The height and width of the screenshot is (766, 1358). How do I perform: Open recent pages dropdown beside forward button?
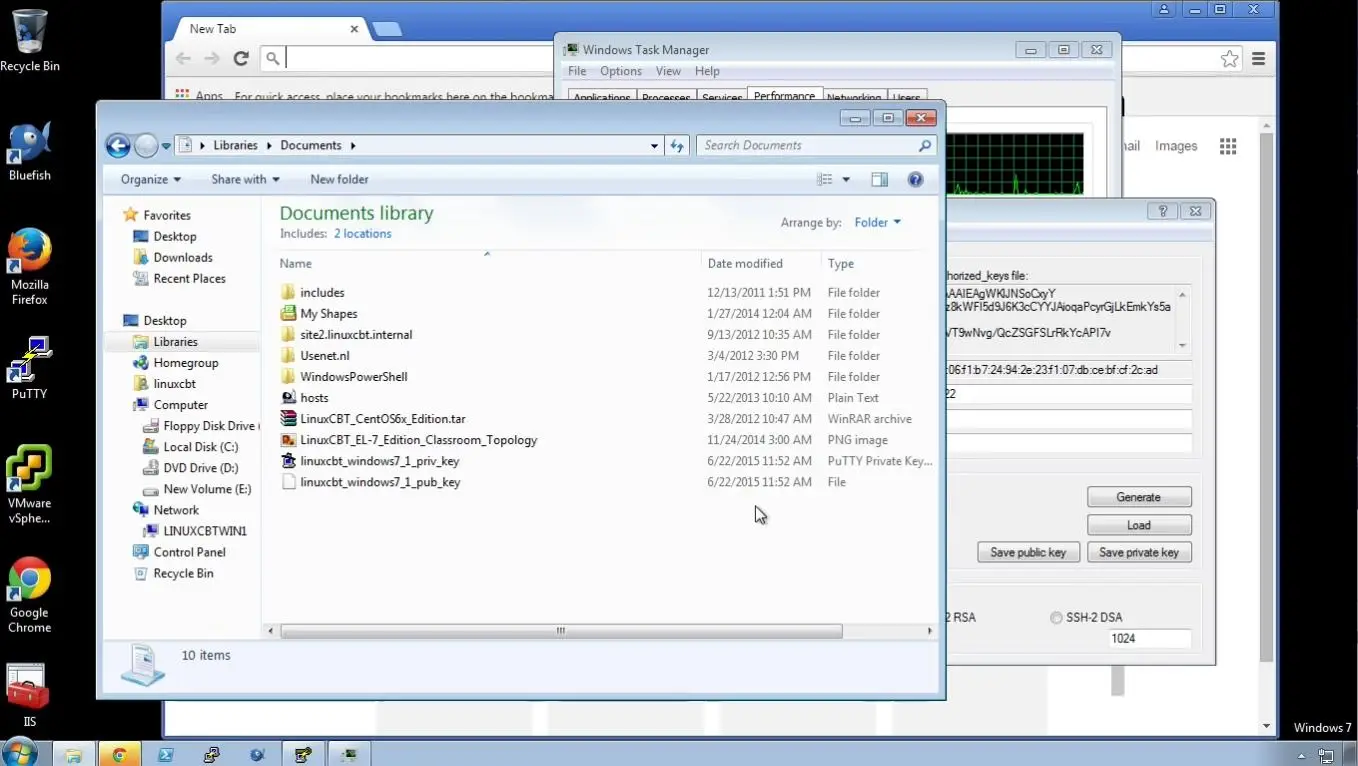pos(166,146)
